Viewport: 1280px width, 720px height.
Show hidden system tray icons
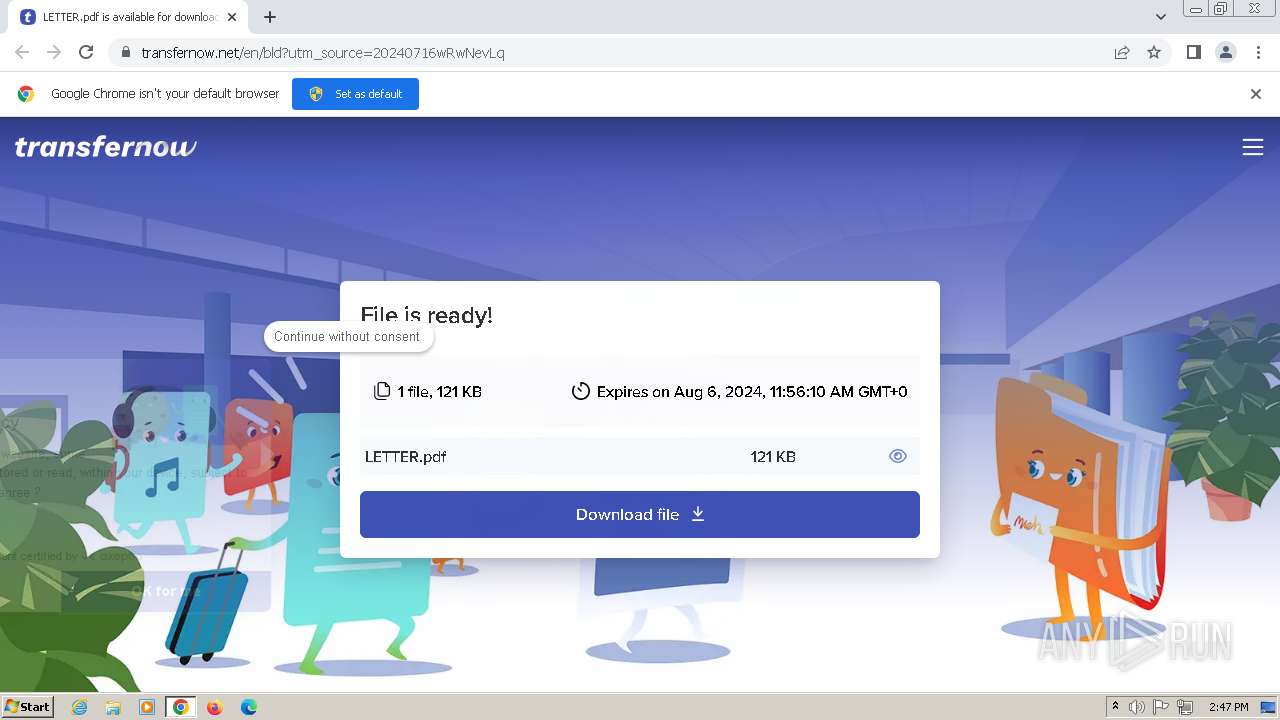coord(1115,707)
